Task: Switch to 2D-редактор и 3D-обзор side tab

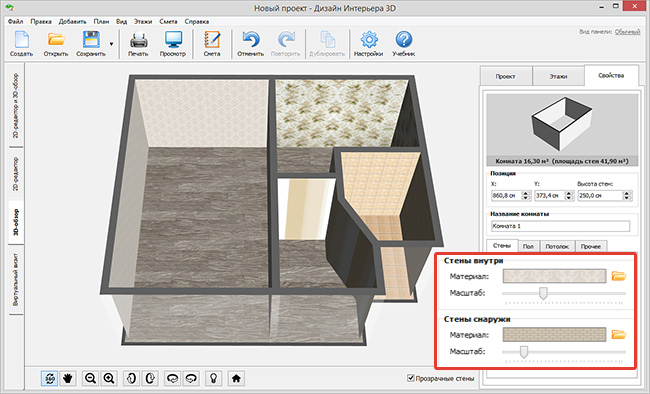Action: (16, 105)
